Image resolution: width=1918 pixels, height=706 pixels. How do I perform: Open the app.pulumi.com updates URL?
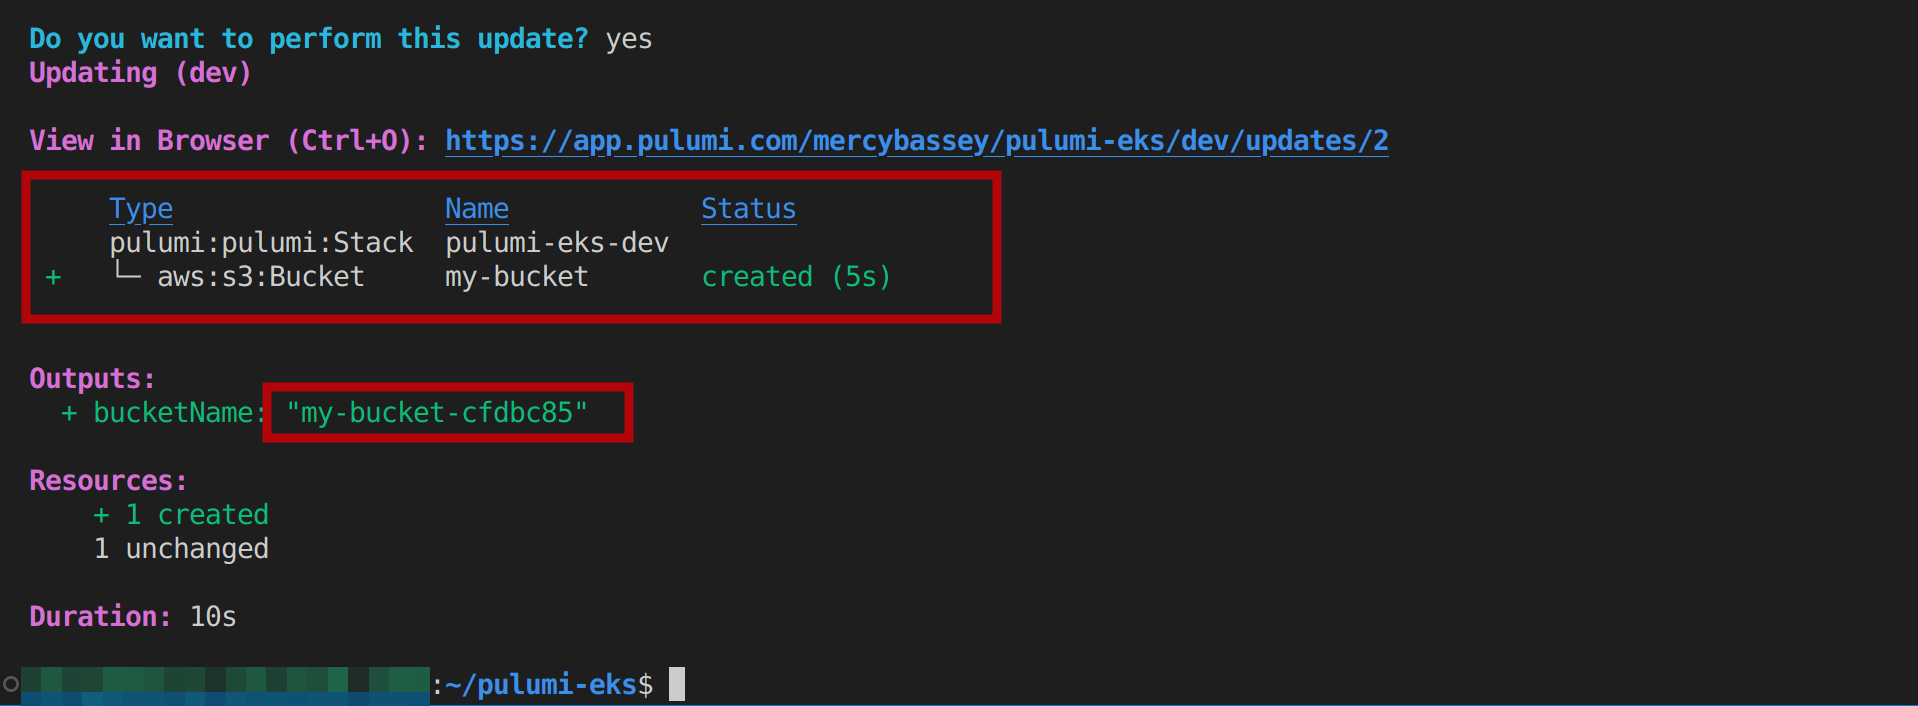coord(916,141)
